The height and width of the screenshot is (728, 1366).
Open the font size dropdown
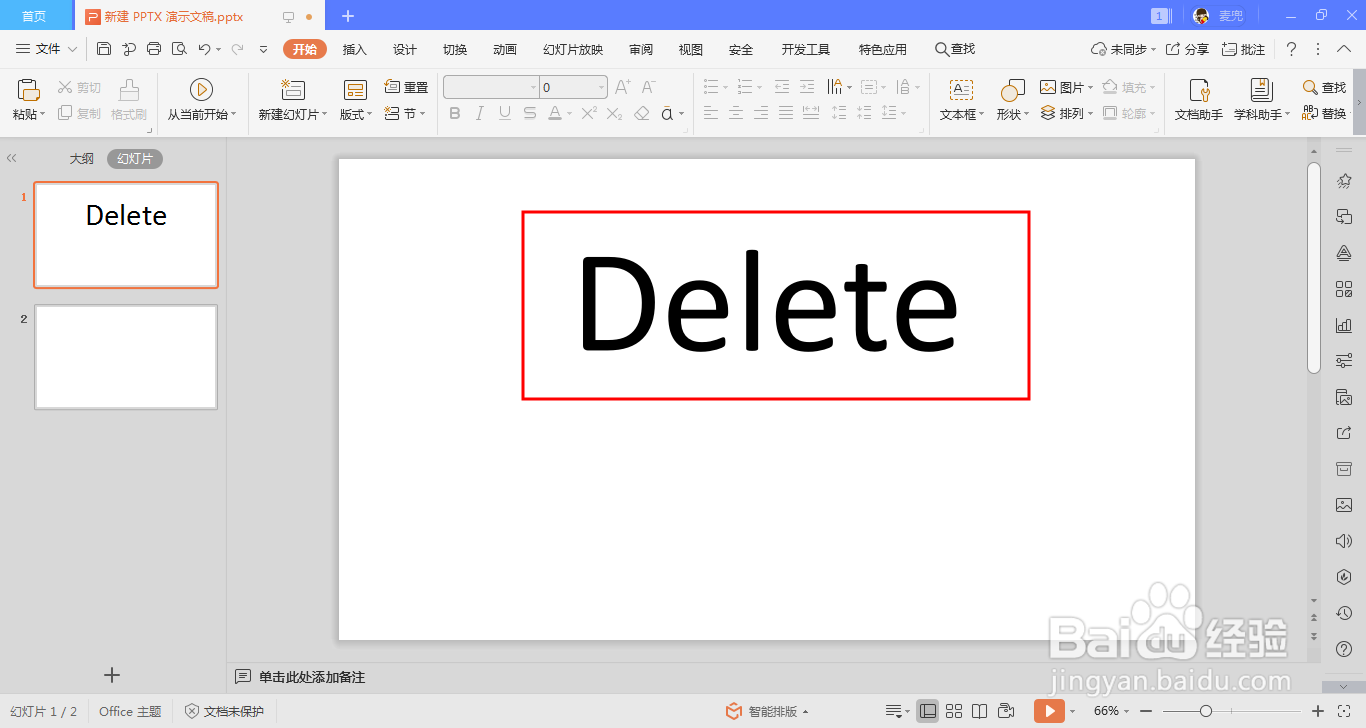point(601,87)
